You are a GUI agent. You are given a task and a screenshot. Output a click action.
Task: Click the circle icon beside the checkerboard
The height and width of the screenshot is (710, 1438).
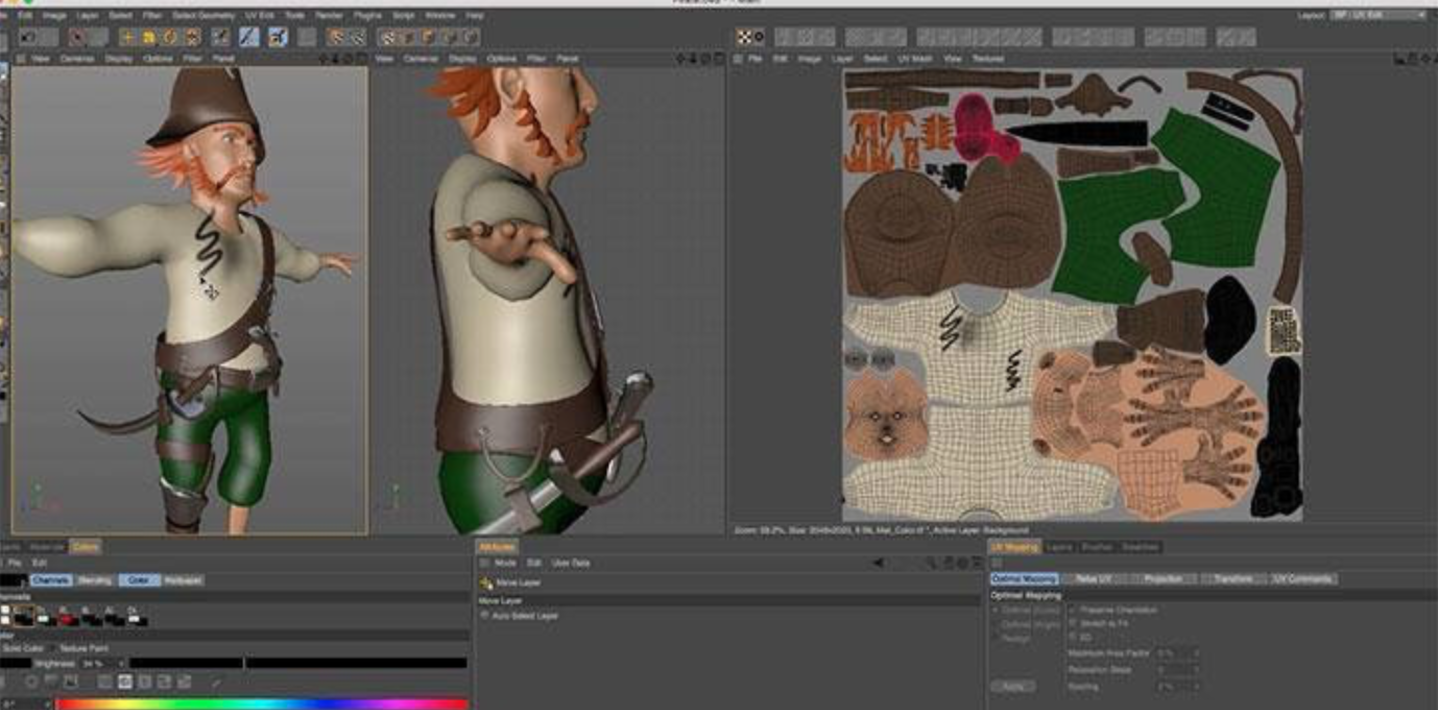[x=759, y=37]
